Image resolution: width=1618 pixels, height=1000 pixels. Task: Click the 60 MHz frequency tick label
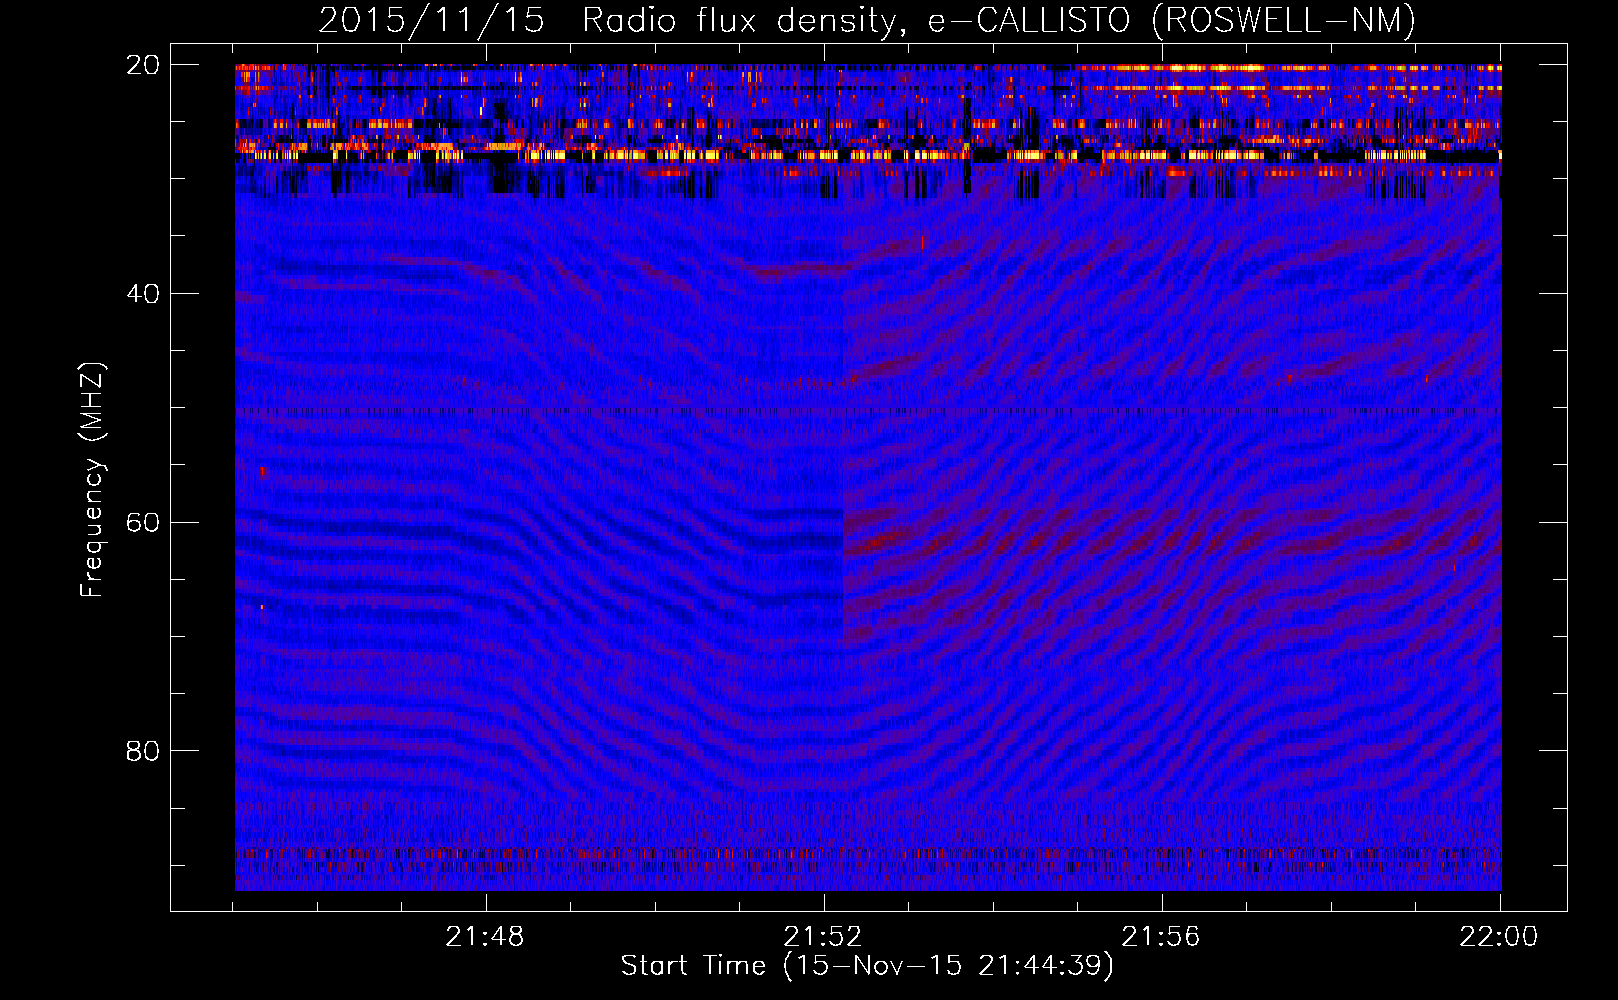pyautogui.click(x=143, y=522)
